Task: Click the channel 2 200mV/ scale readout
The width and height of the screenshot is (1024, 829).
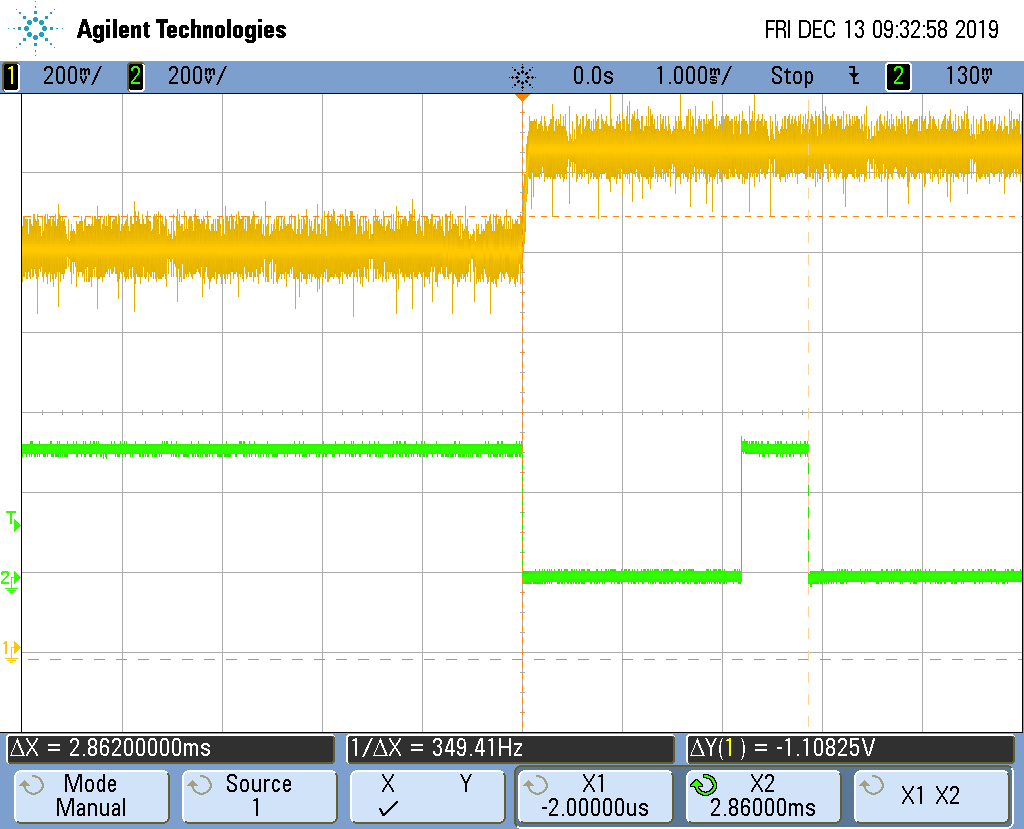Action: click(197, 76)
